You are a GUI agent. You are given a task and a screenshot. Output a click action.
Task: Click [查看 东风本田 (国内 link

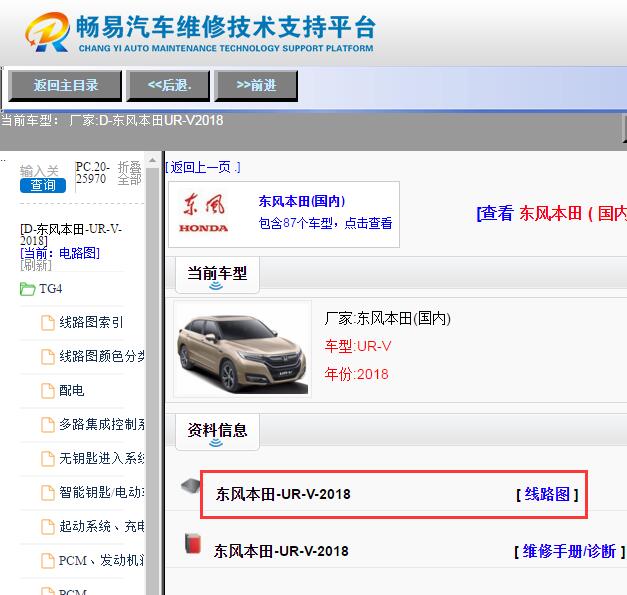(551, 213)
